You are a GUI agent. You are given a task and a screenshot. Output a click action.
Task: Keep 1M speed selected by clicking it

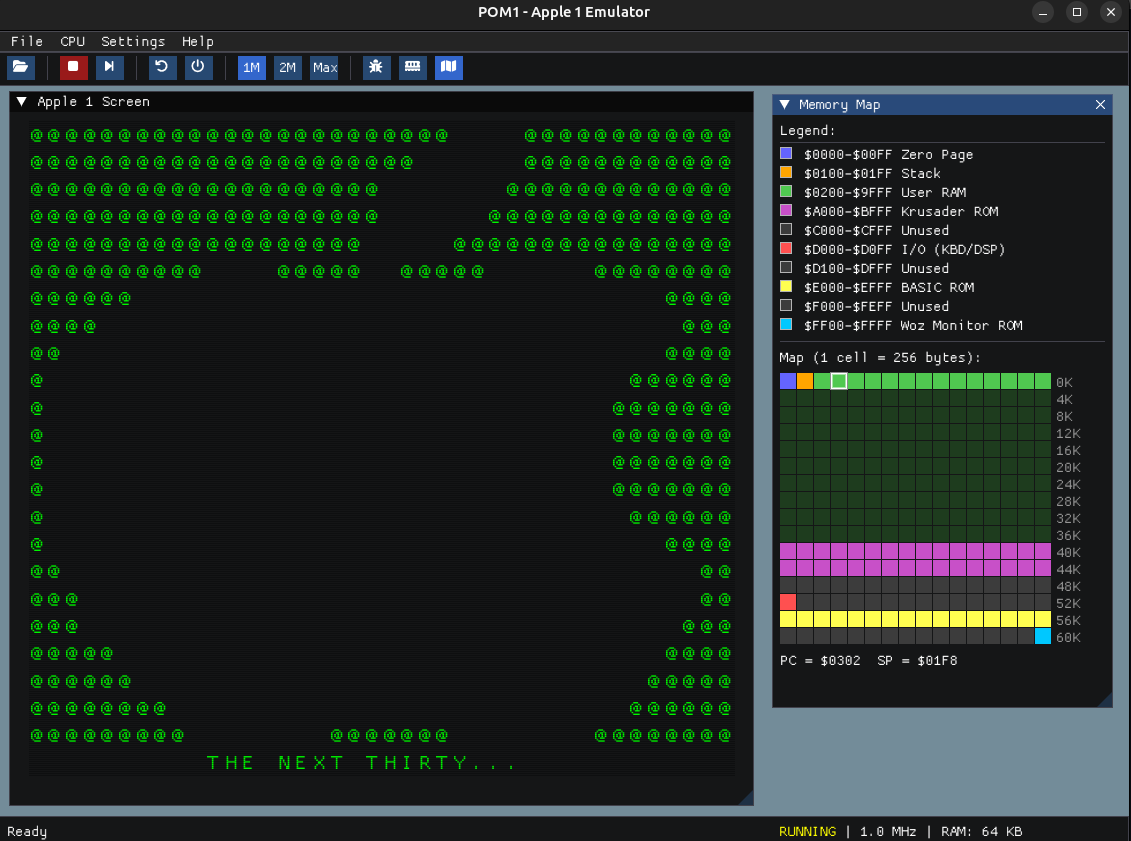[x=251, y=67]
